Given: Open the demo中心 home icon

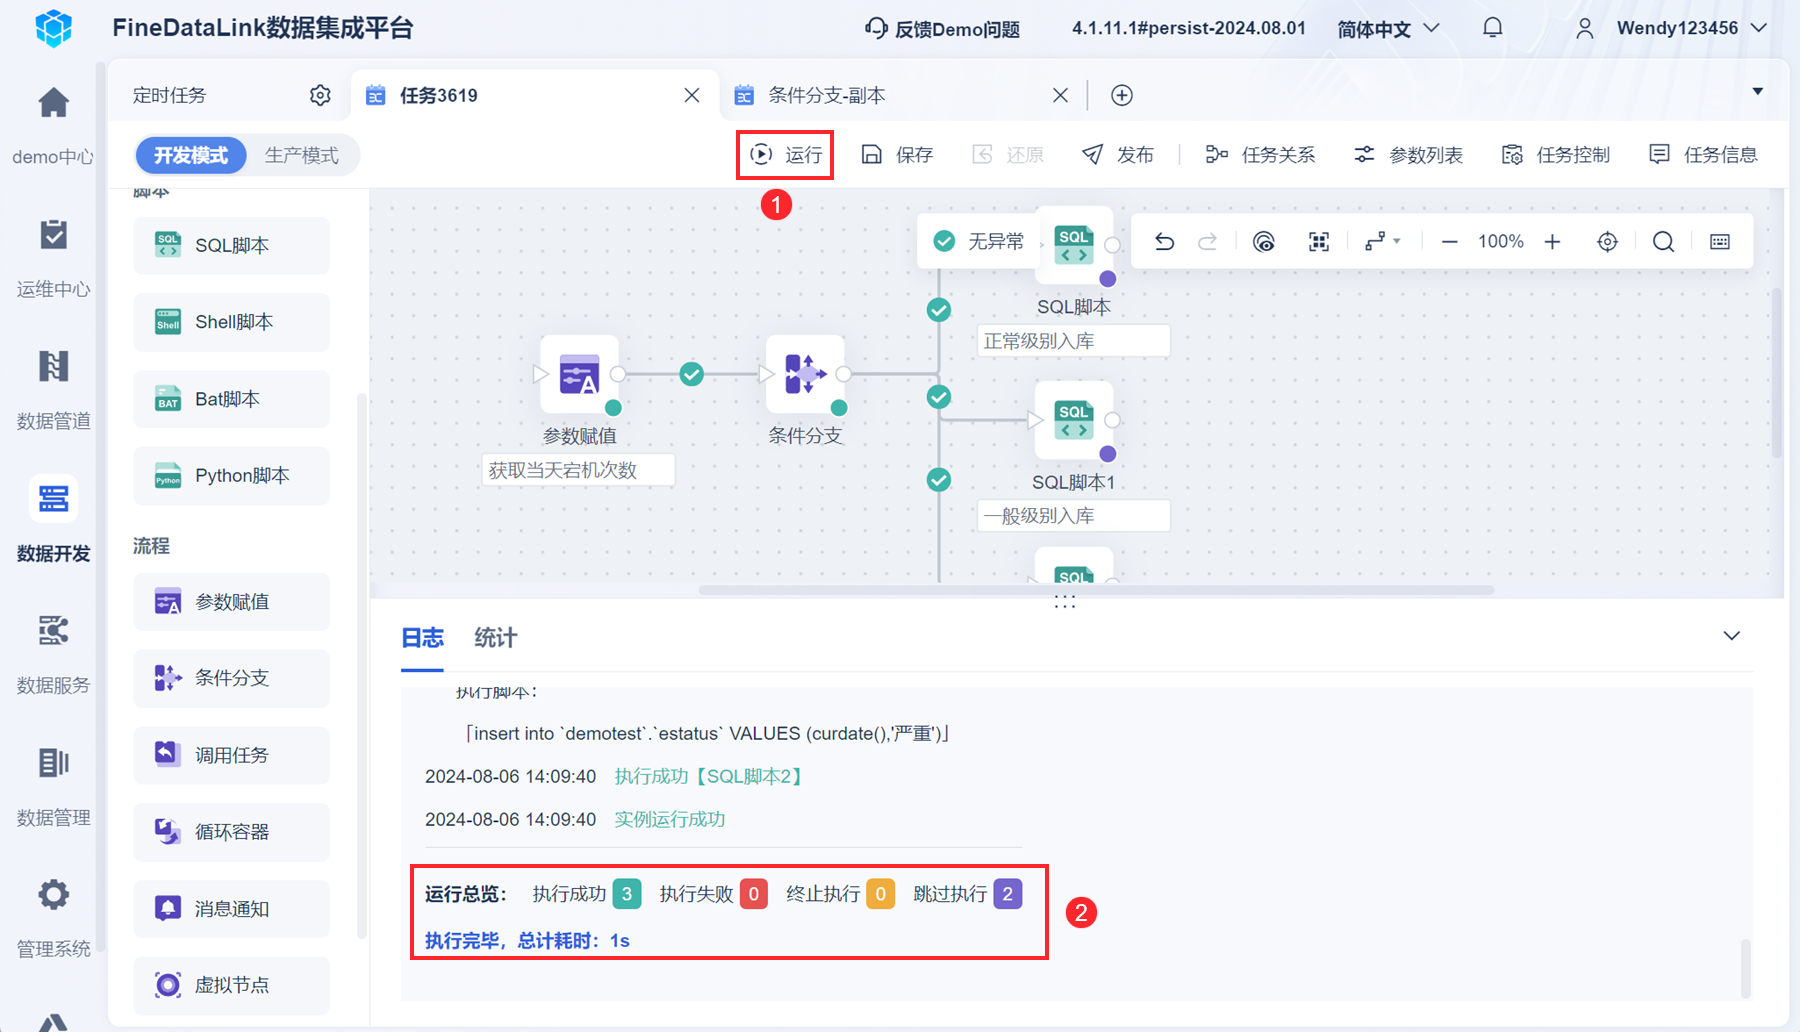Looking at the screenshot, I should tap(53, 103).
